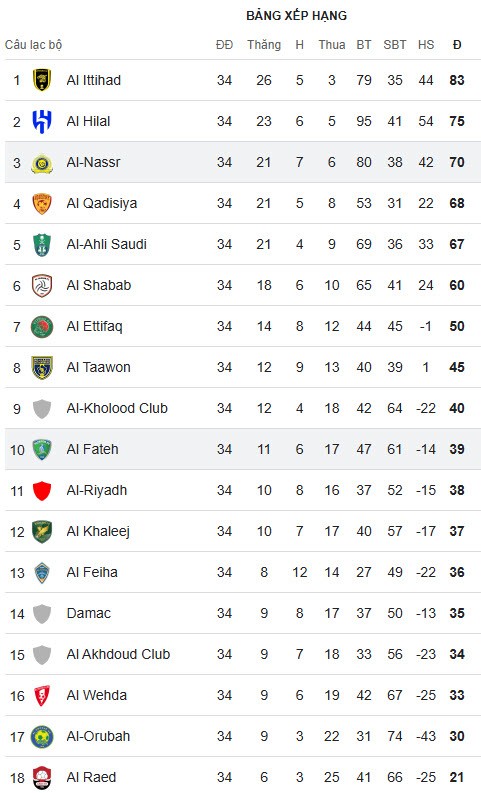Click the Al-Riyadh red shield icon
Viewport: 481px width, 793px height.
[42, 491]
